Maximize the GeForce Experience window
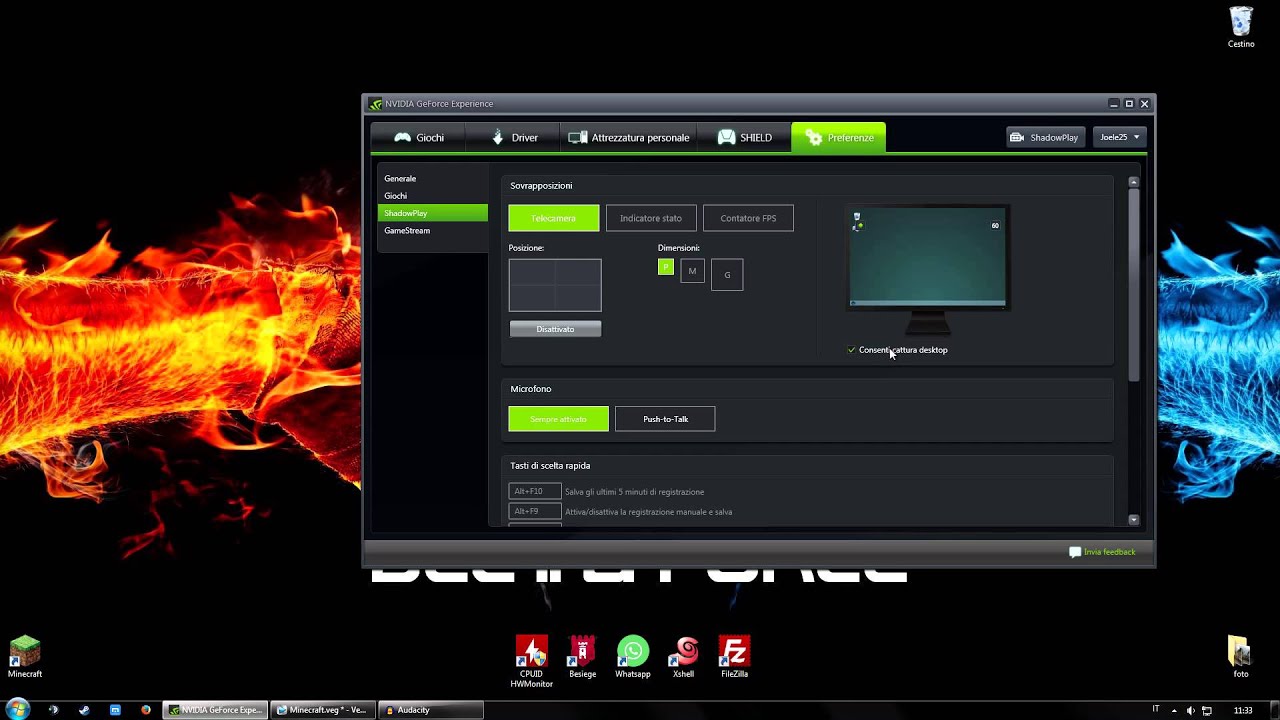1280x720 pixels. (x=1129, y=104)
